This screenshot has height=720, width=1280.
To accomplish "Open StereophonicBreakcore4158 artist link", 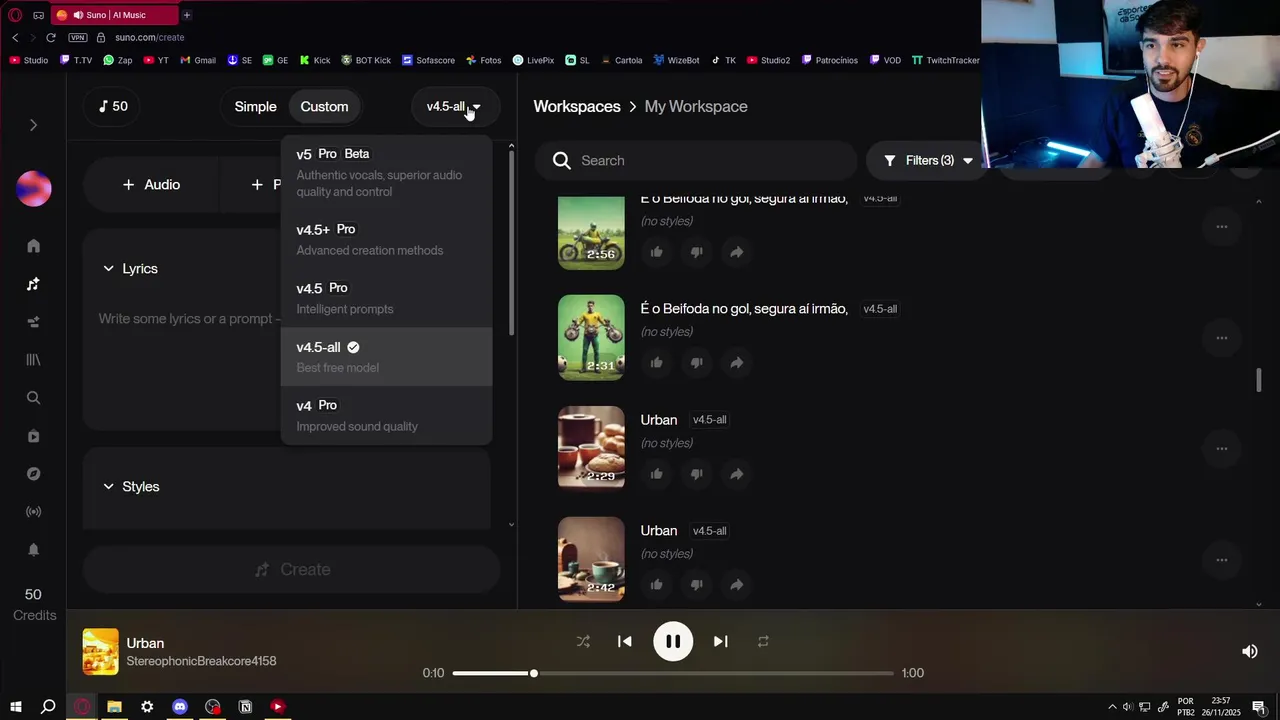I will click(x=201, y=661).
